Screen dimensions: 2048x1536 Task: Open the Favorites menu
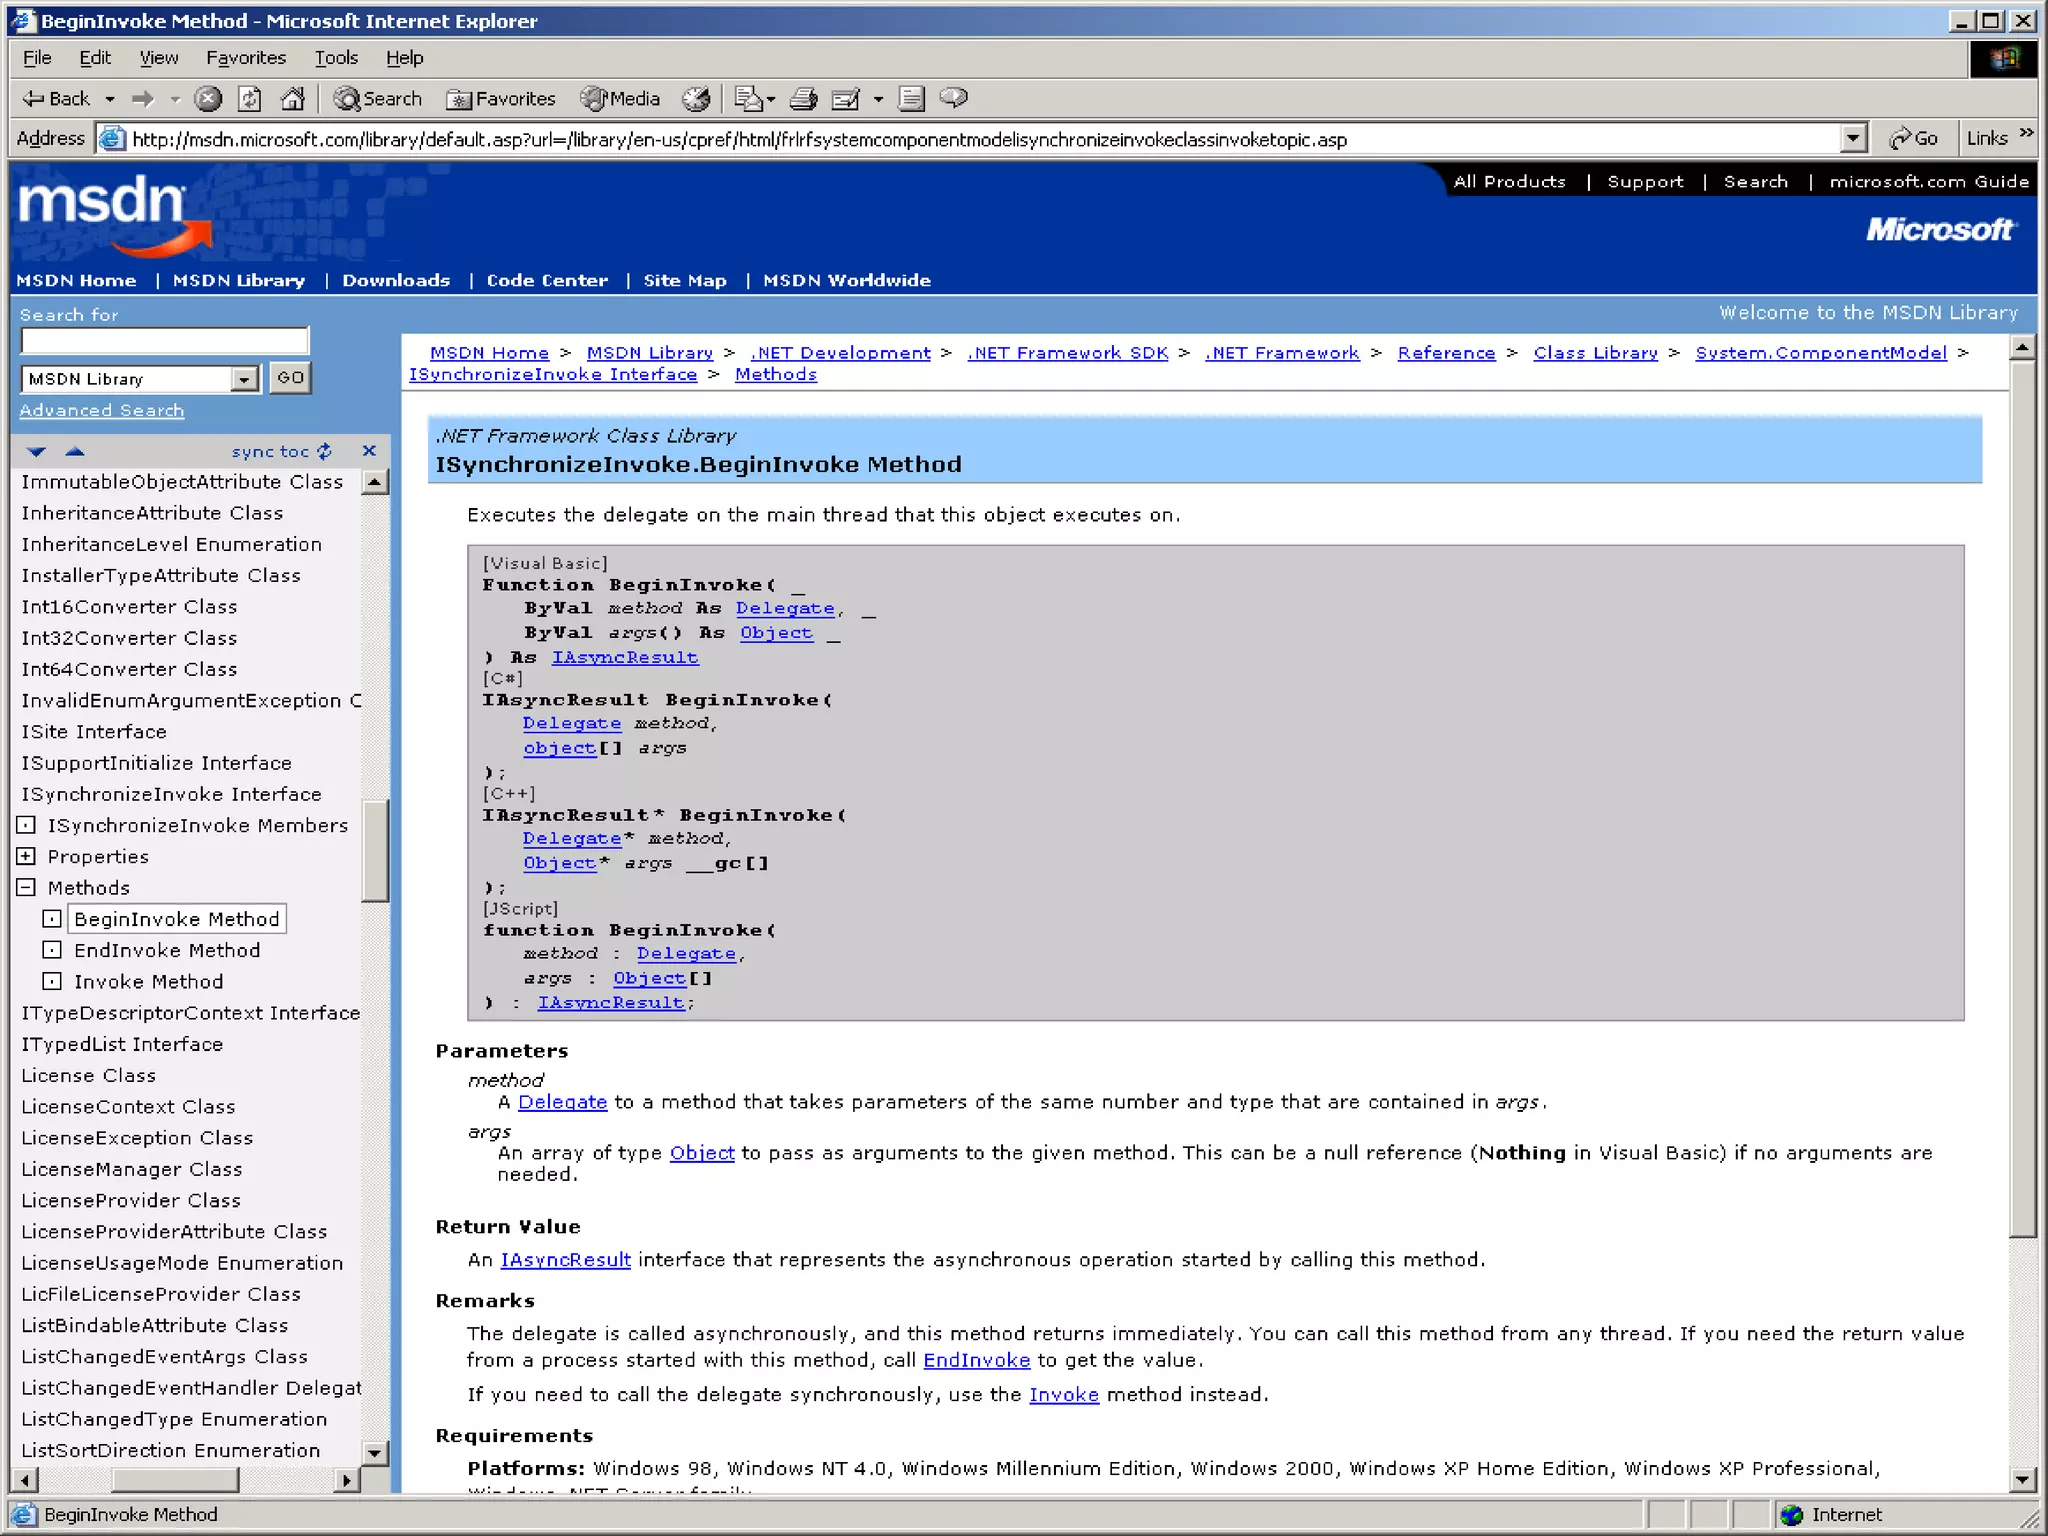tap(246, 58)
